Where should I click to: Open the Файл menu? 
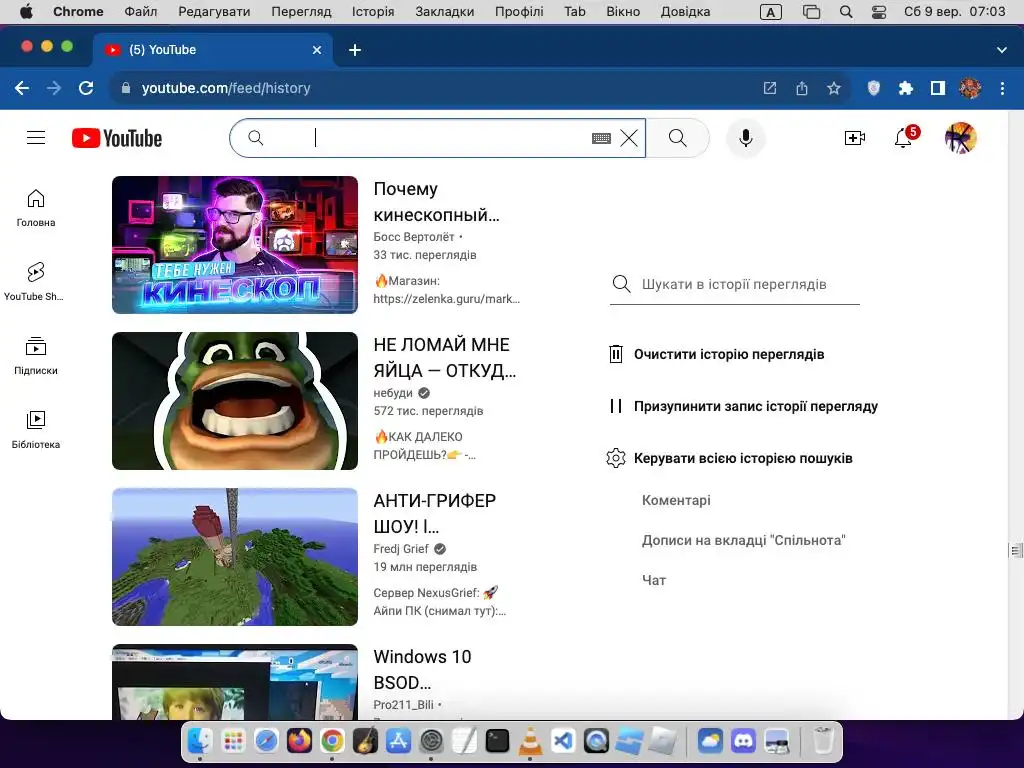point(140,12)
